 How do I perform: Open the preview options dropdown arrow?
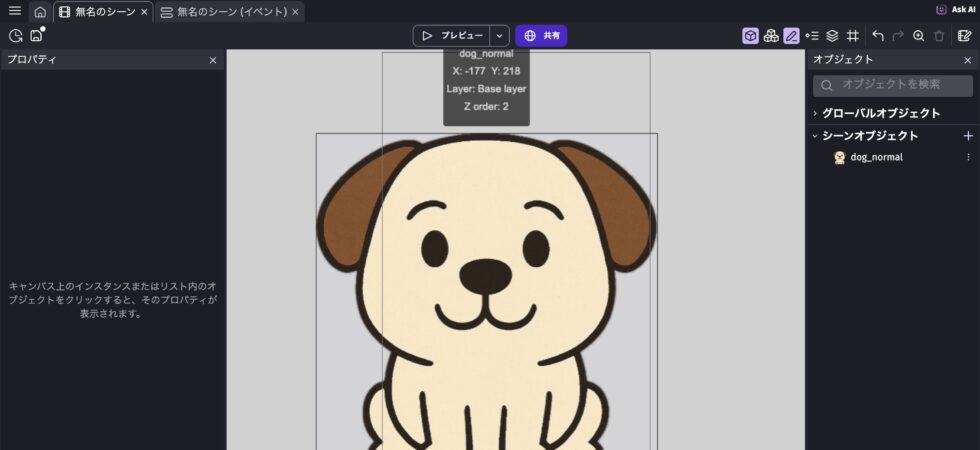click(x=500, y=36)
